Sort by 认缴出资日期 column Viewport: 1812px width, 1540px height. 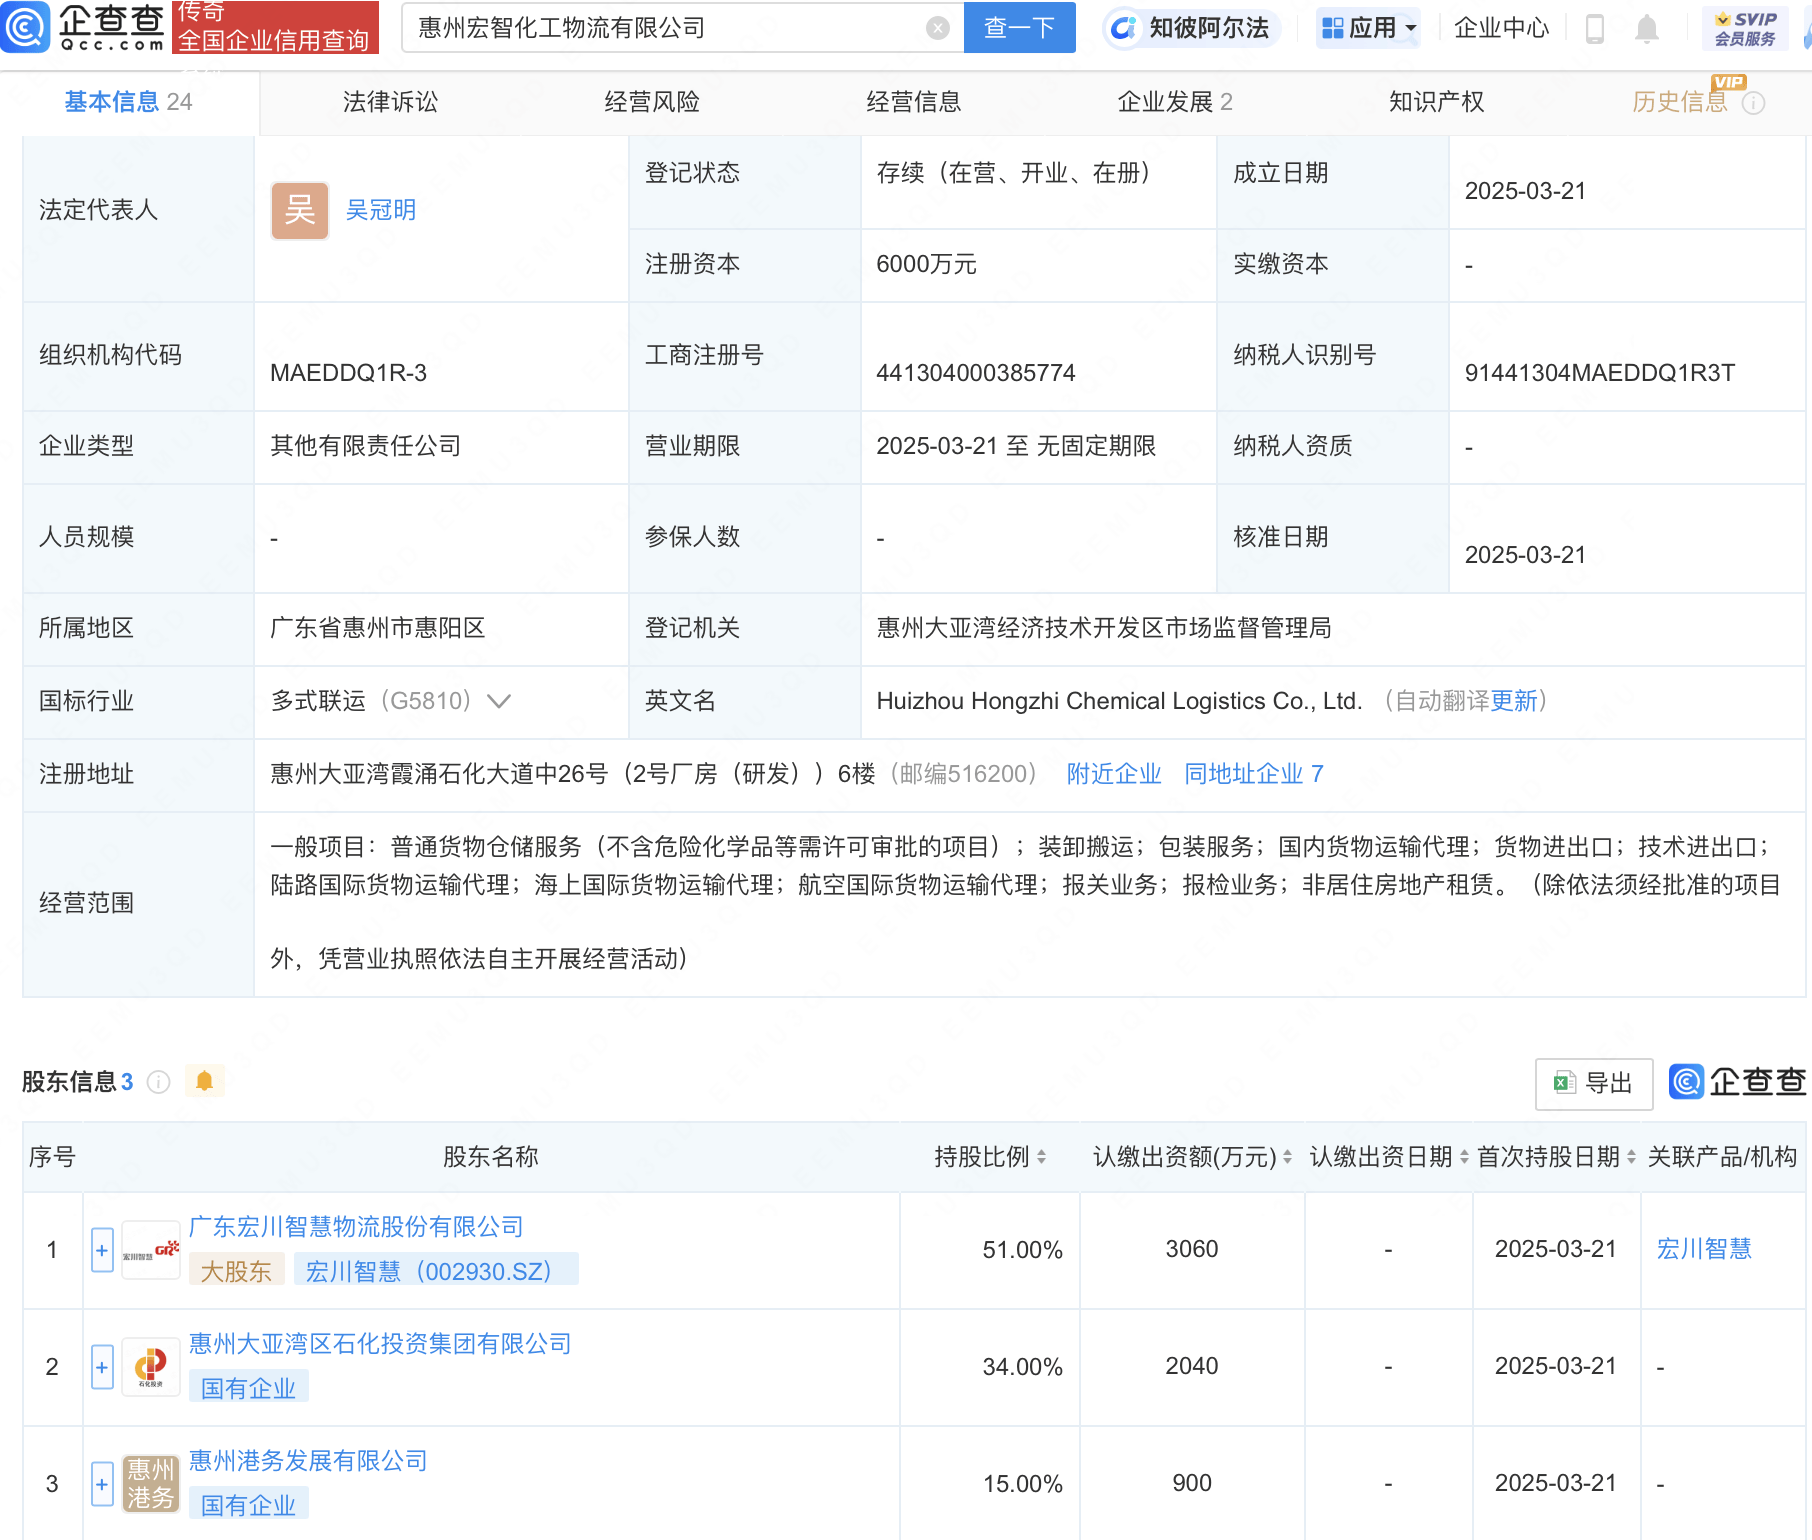tap(1464, 1157)
